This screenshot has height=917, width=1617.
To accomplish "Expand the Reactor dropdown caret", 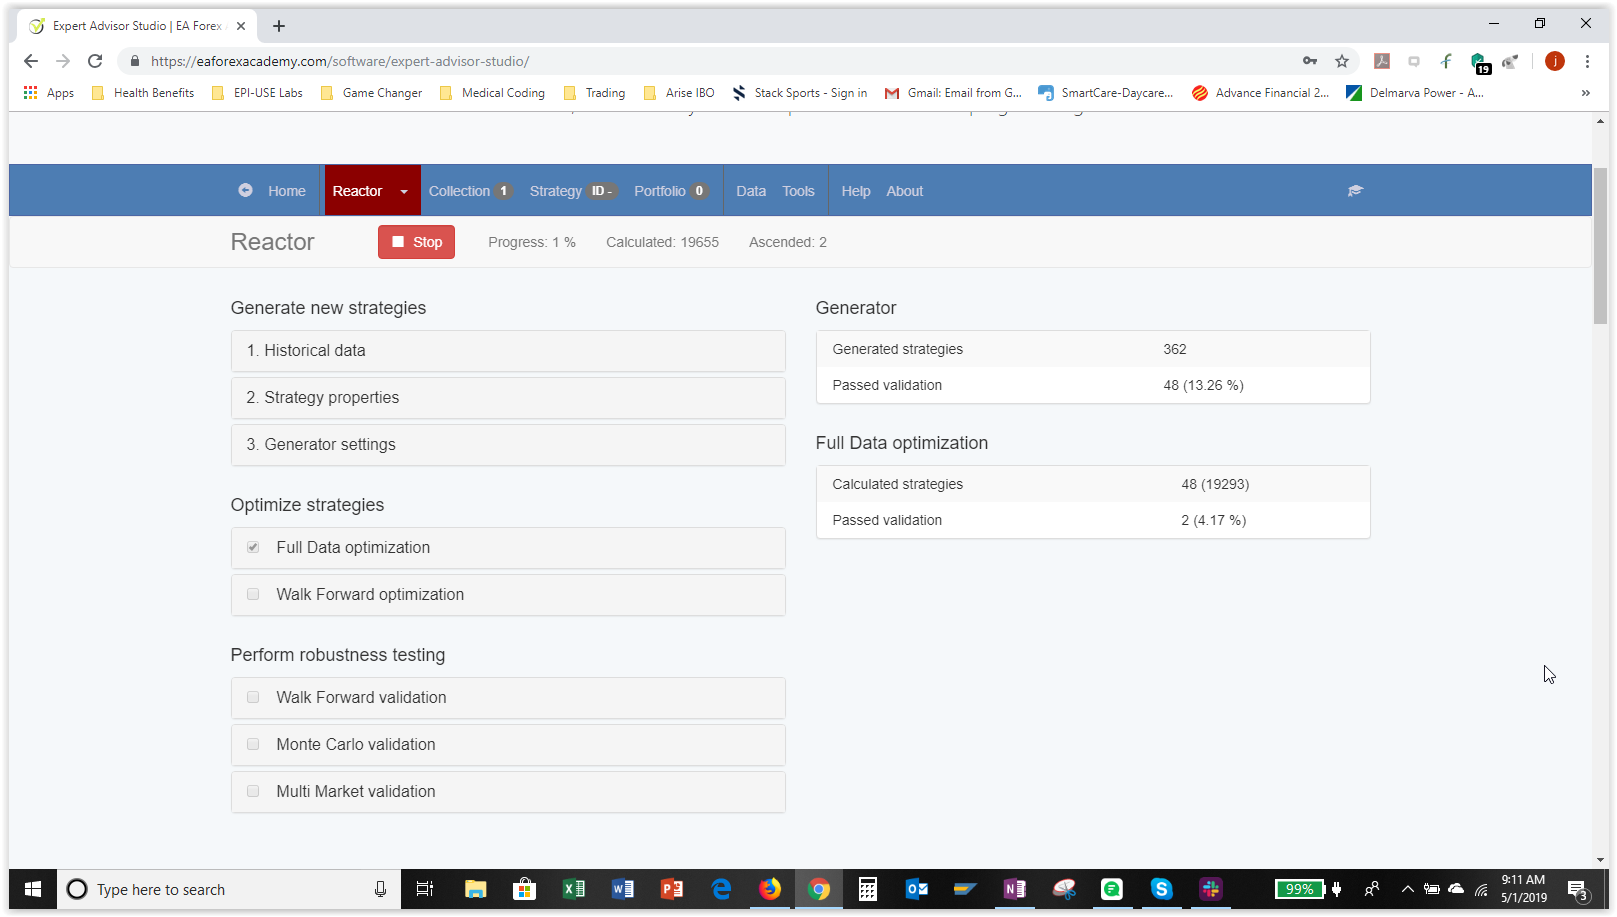I will pos(404,191).
